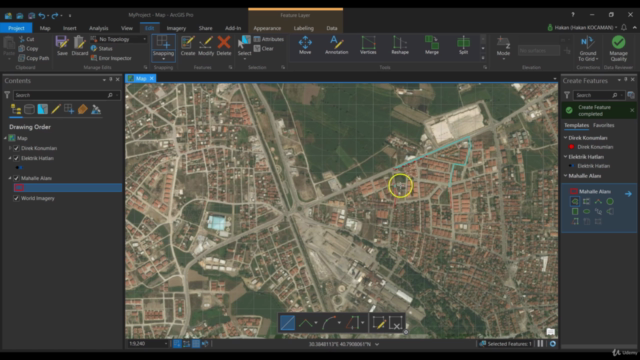The width and height of the screenshot is (640, 360).
Task: Toggle the snapping button in status bar
Action: pyautogui.click(x=177, y=344)
